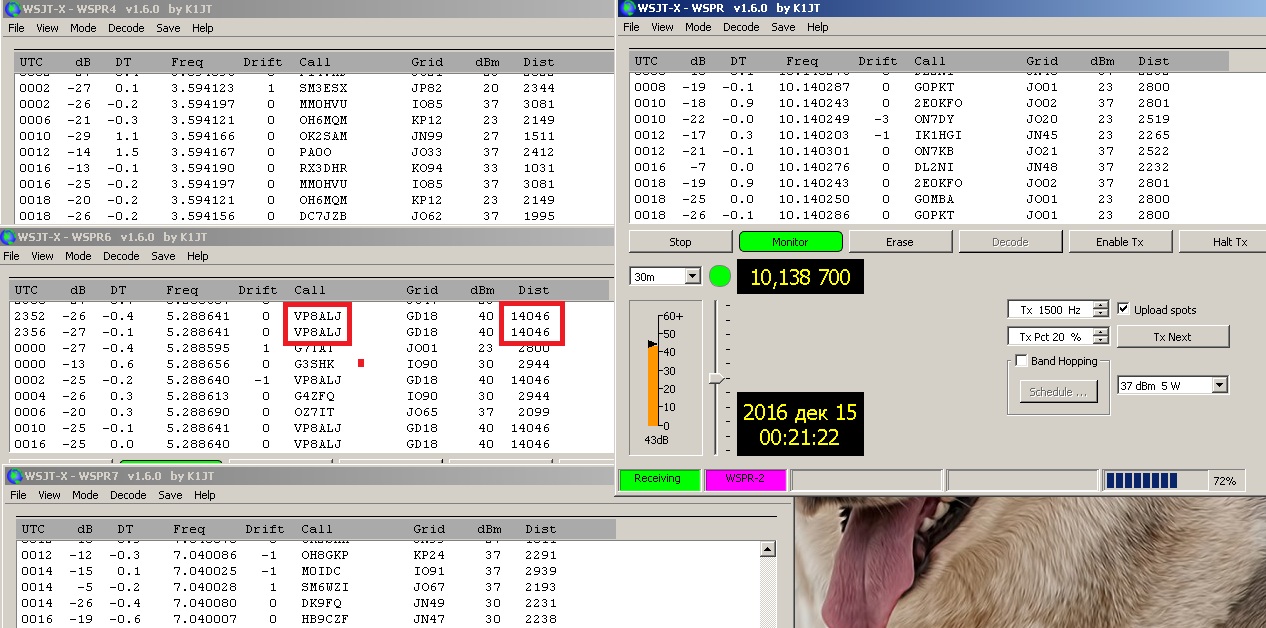Open View menu in the WSPR7 window
The image size is (1266, 628).
[x=50, y=495]
